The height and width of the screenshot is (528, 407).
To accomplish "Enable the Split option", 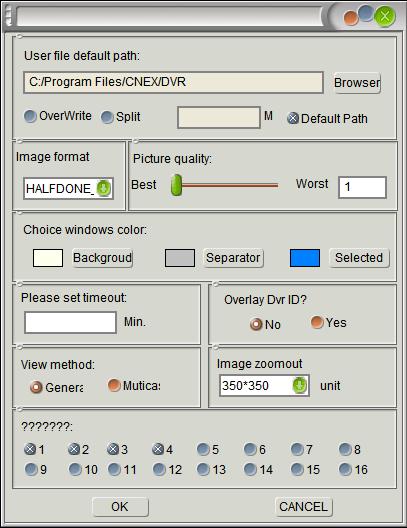I will pyautogui.click(x=107, y=117).
